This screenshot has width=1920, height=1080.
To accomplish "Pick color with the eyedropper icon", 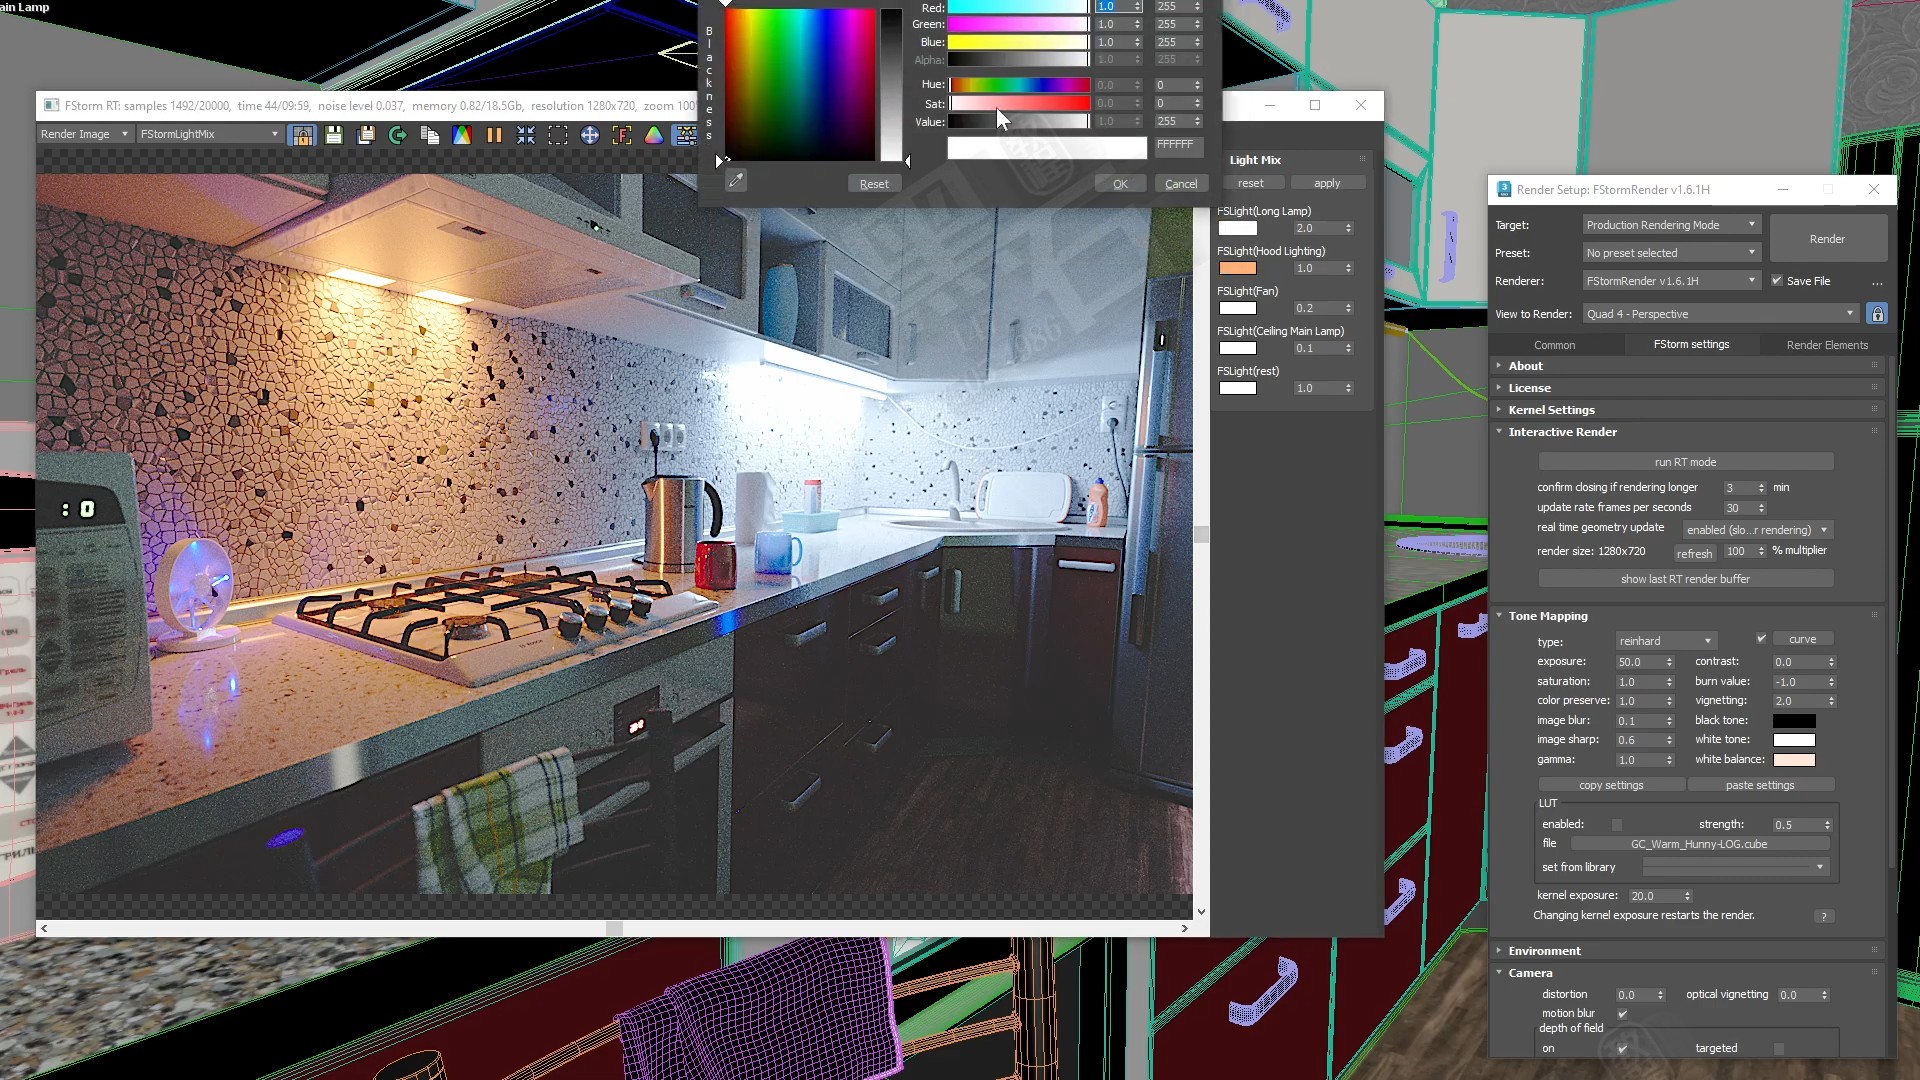I will click(736, 181).
